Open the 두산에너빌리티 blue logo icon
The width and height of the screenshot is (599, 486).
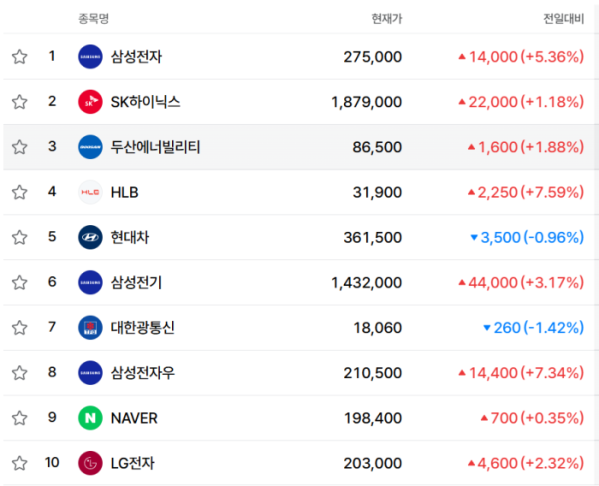click(x=90, y=147)
